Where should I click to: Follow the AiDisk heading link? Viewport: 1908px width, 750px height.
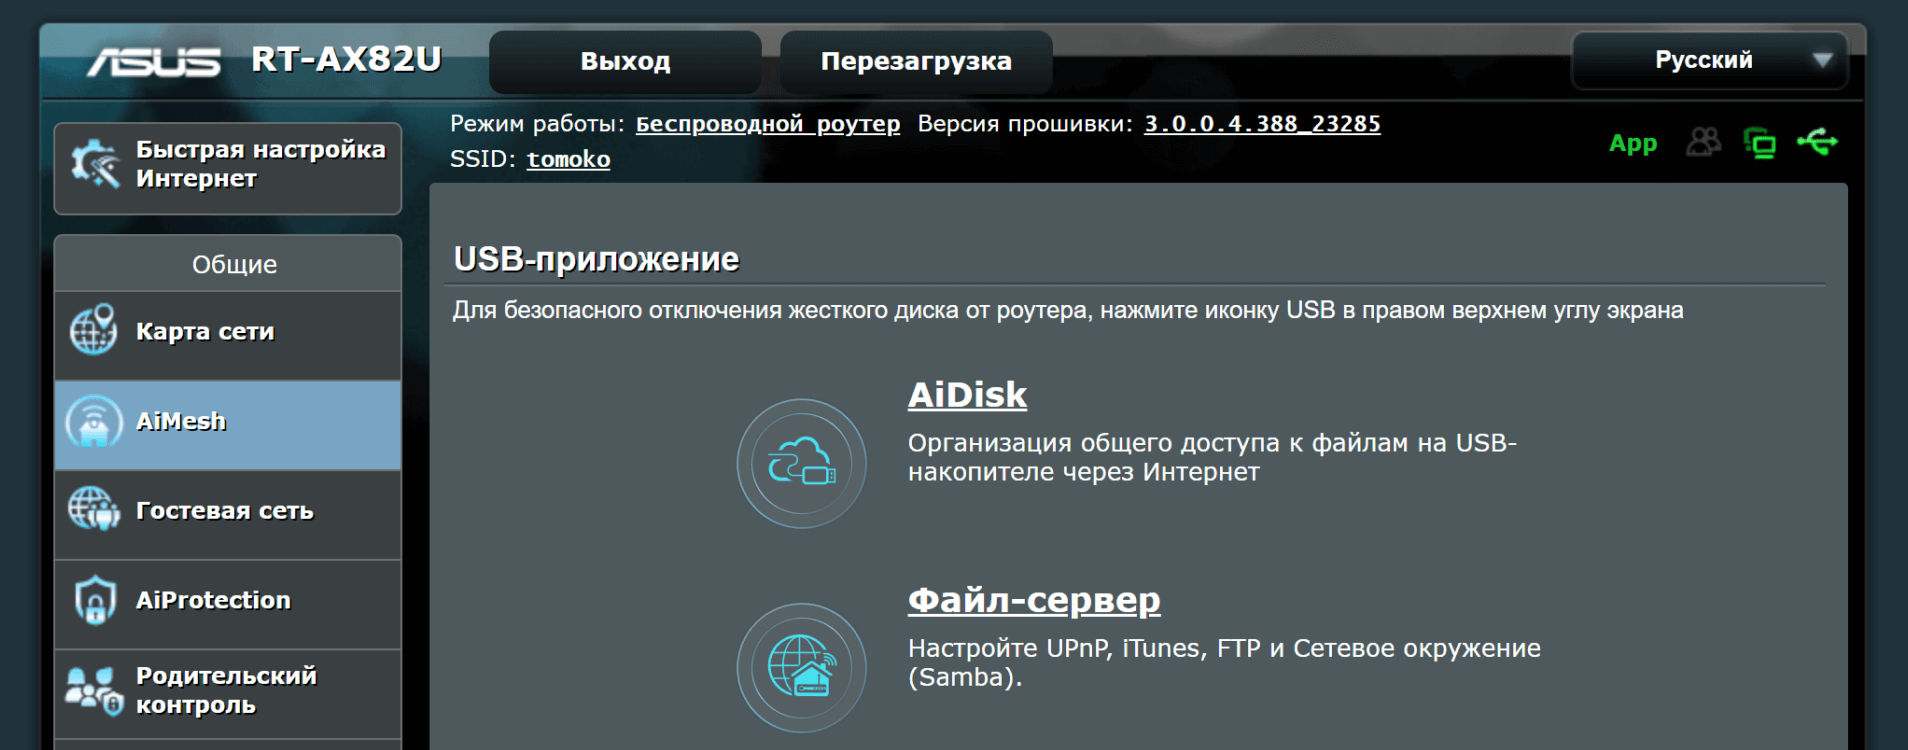[x=967, y=395]
